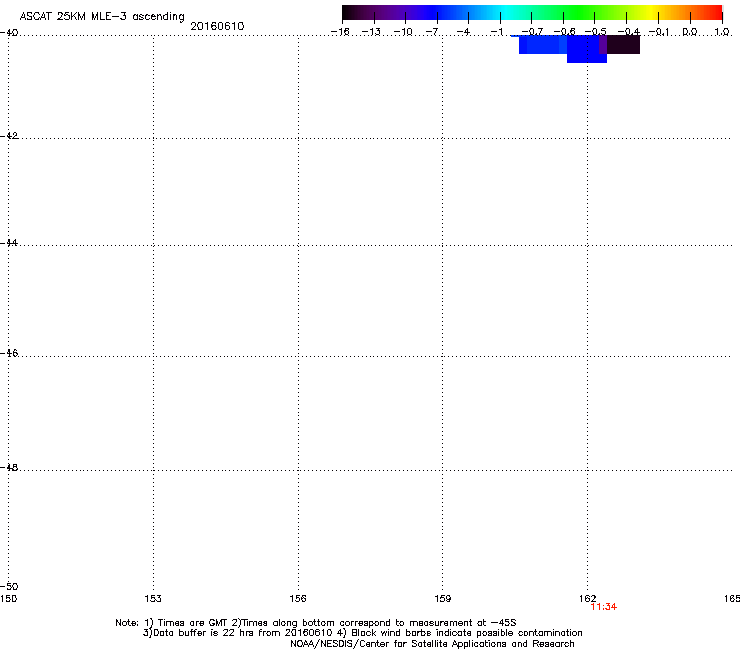Click the NOAA/NESDIS credit line
This screenshot has width=740, height=650.
pos(432,644)
